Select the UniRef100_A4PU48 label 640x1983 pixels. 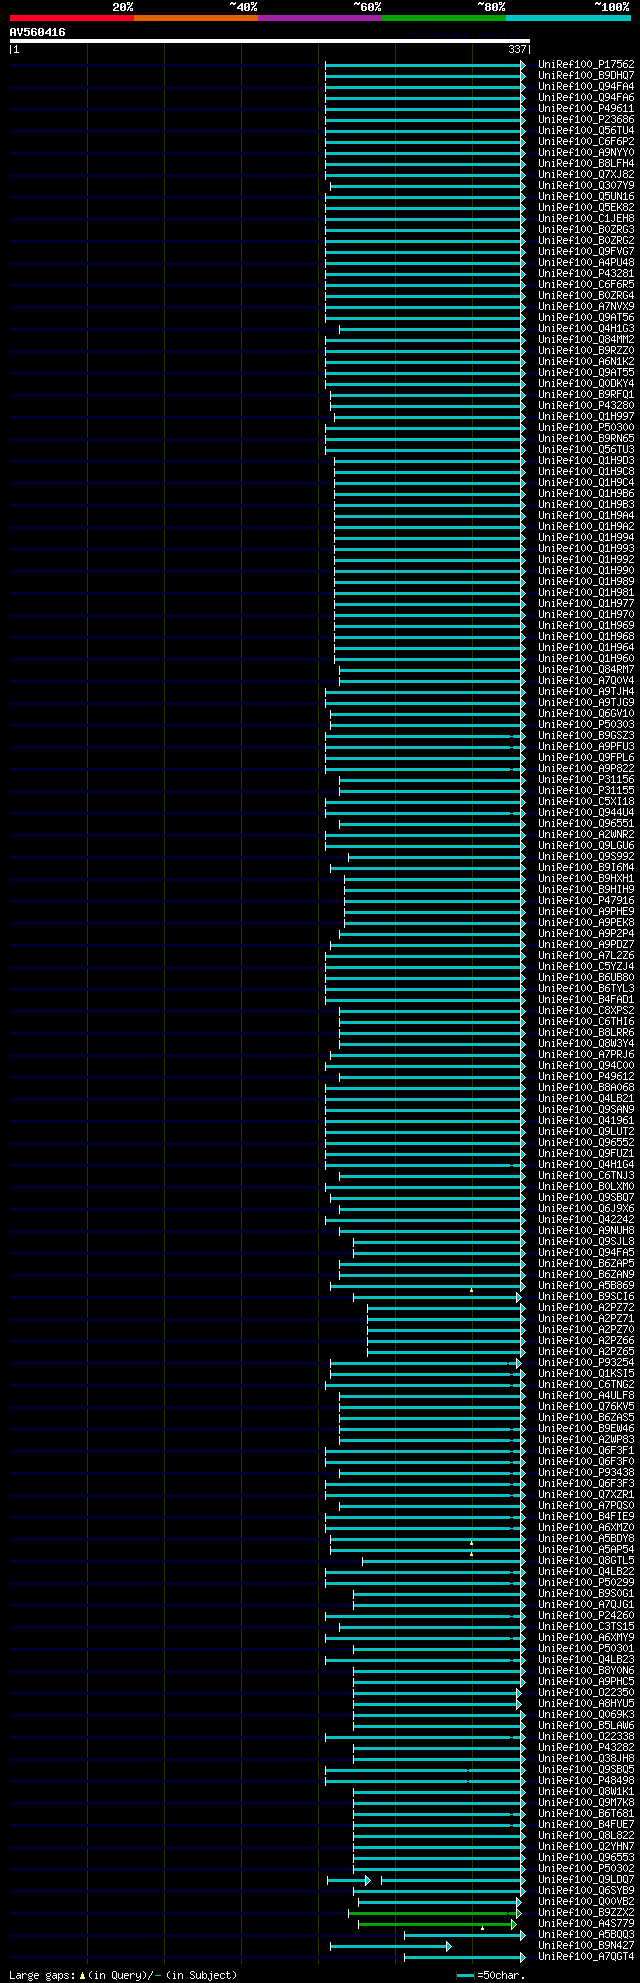pyautogui.click(x=586, y=262)
